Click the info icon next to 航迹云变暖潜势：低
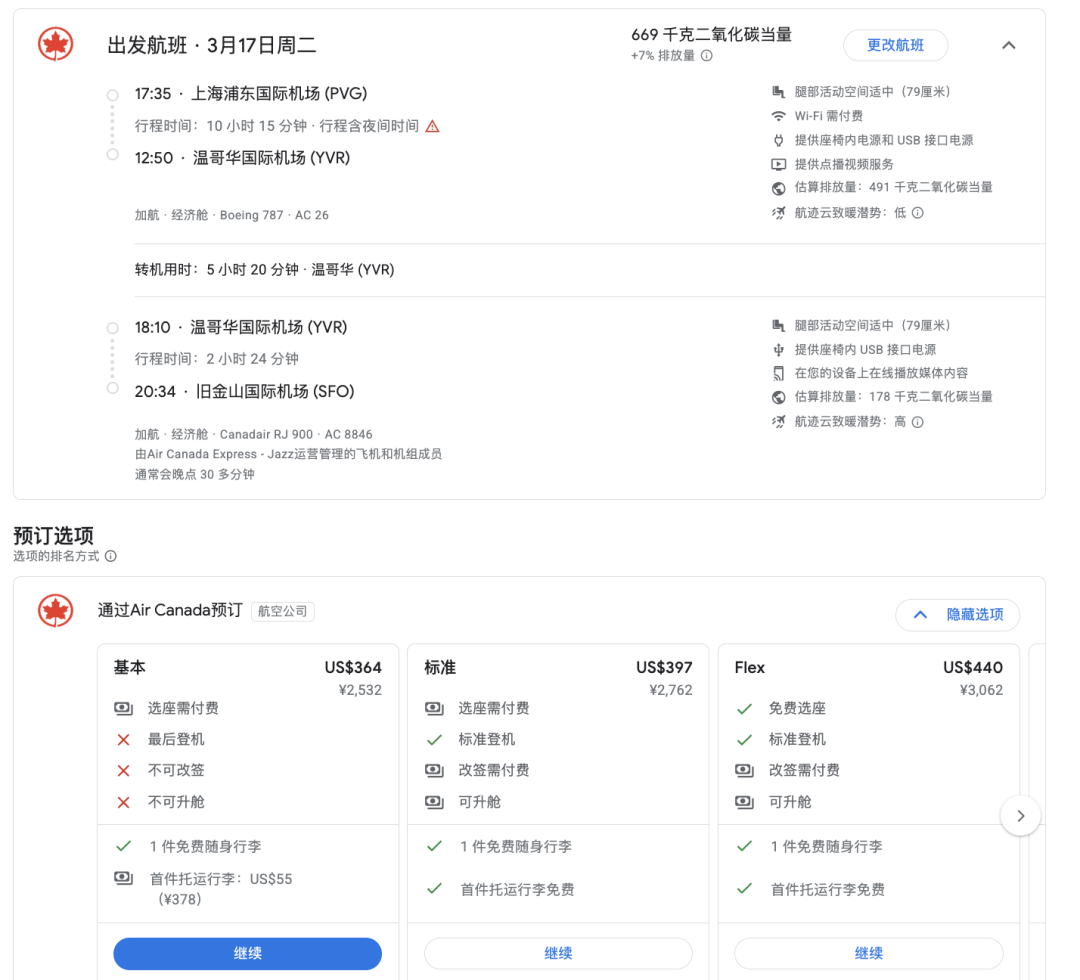 point(917,213)
